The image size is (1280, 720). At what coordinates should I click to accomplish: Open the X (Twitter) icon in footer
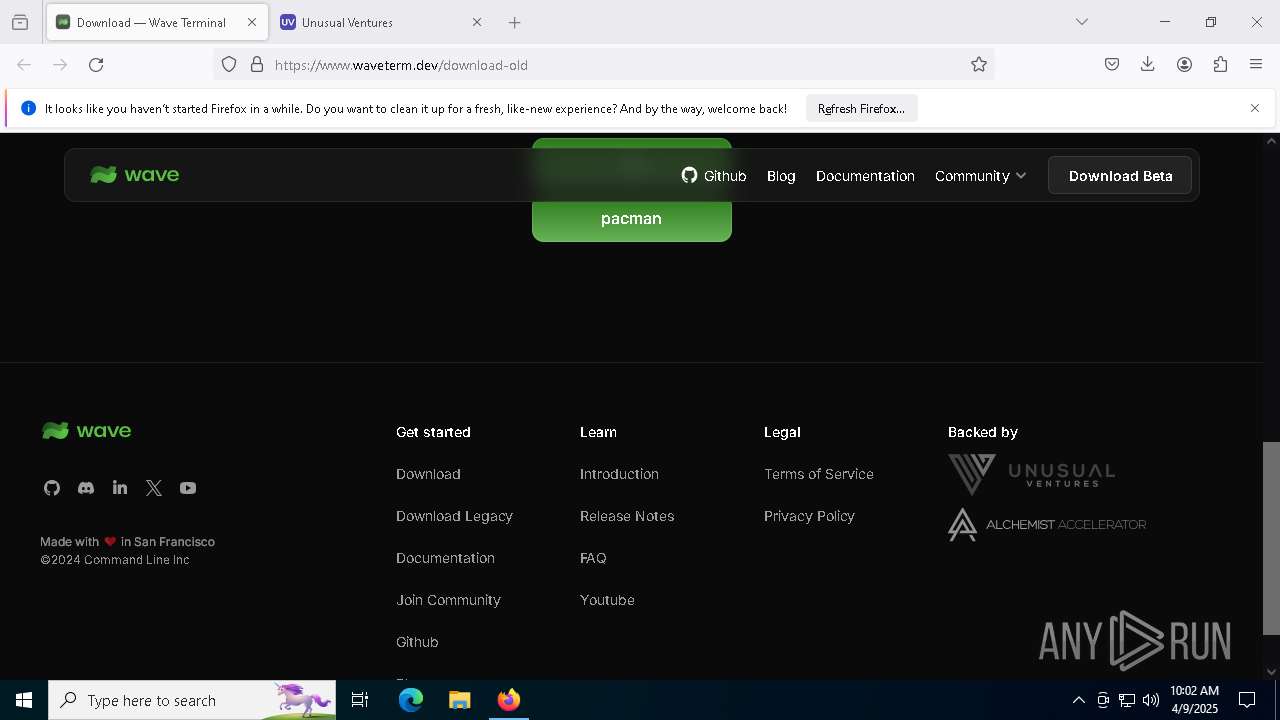click(x=154, y=488)
